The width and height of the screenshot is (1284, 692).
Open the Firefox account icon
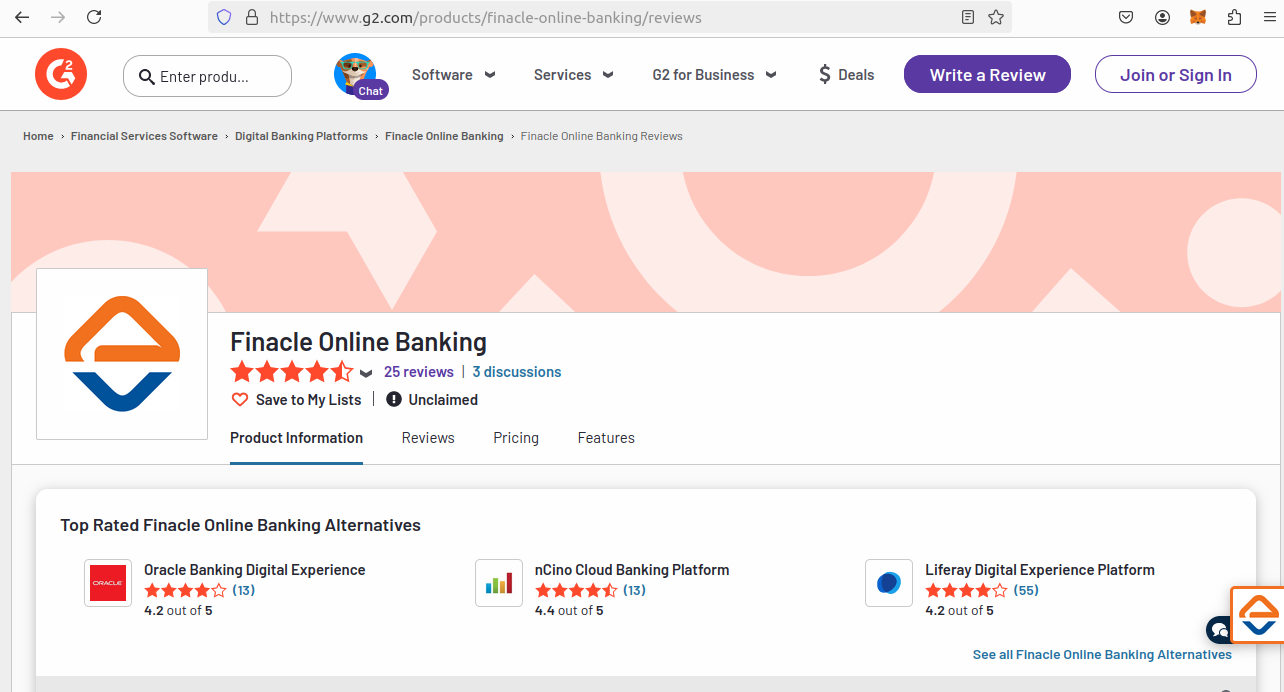[1162, 17]
